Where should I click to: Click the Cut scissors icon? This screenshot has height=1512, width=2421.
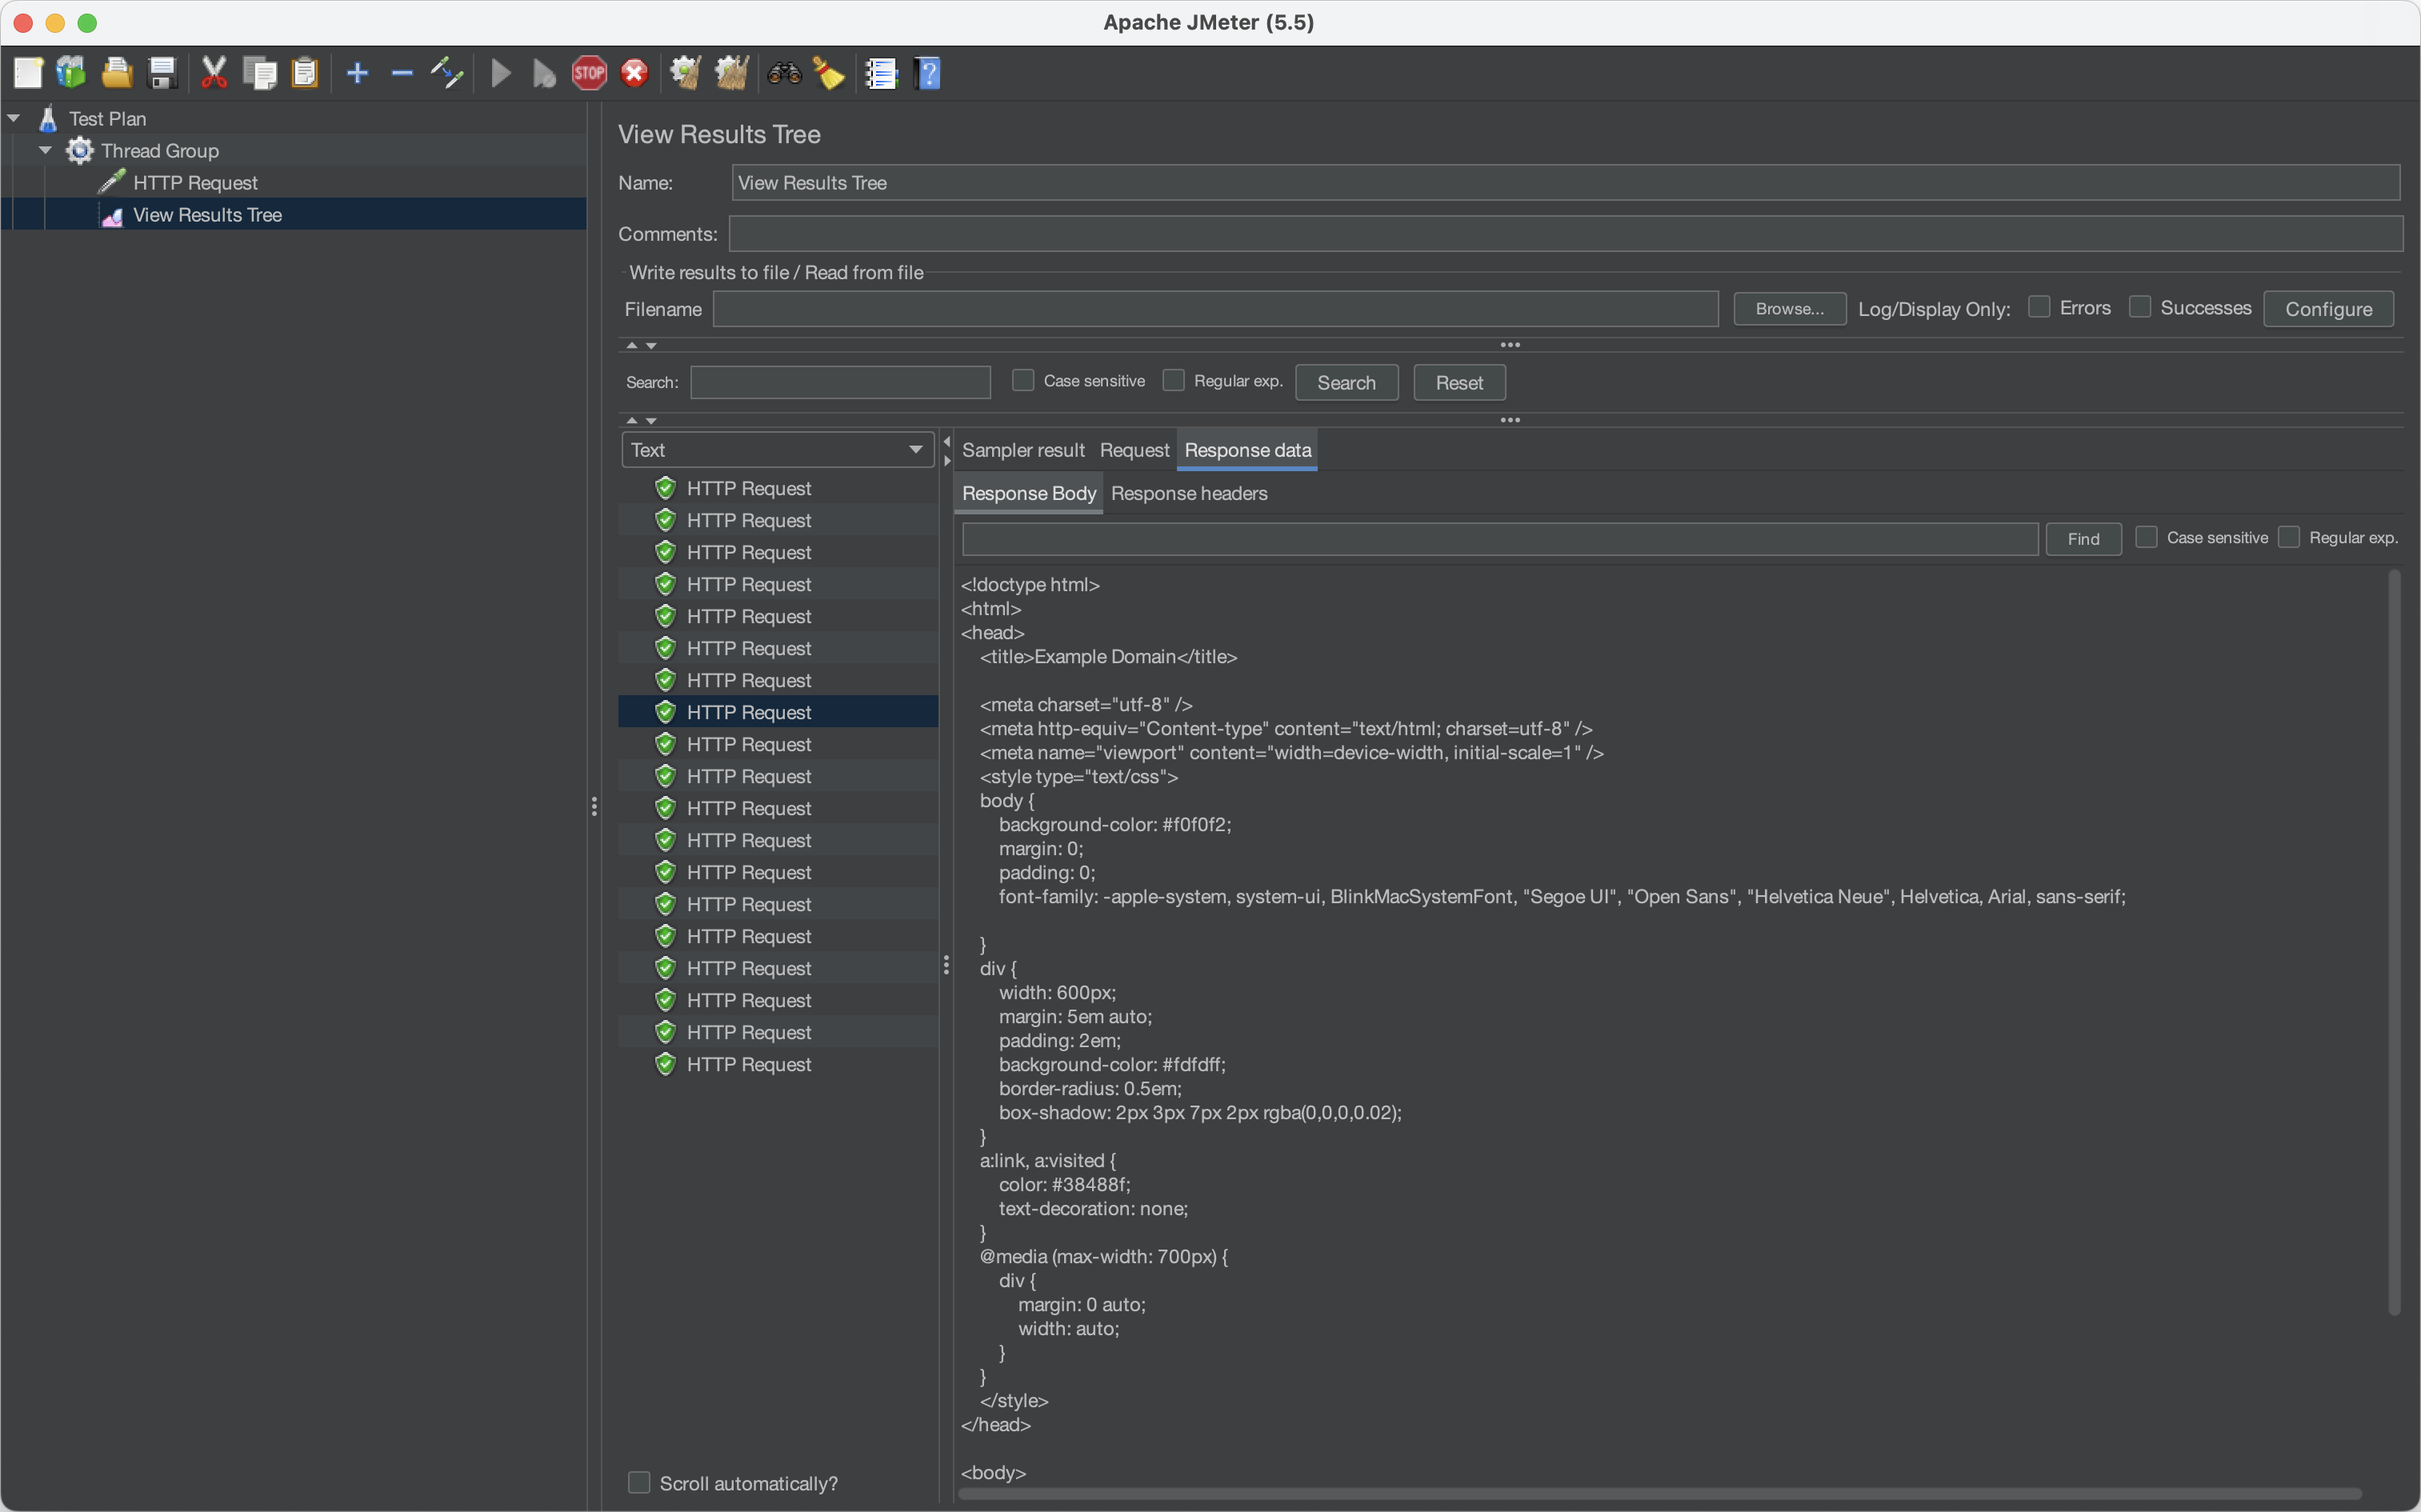pos(214,73)
